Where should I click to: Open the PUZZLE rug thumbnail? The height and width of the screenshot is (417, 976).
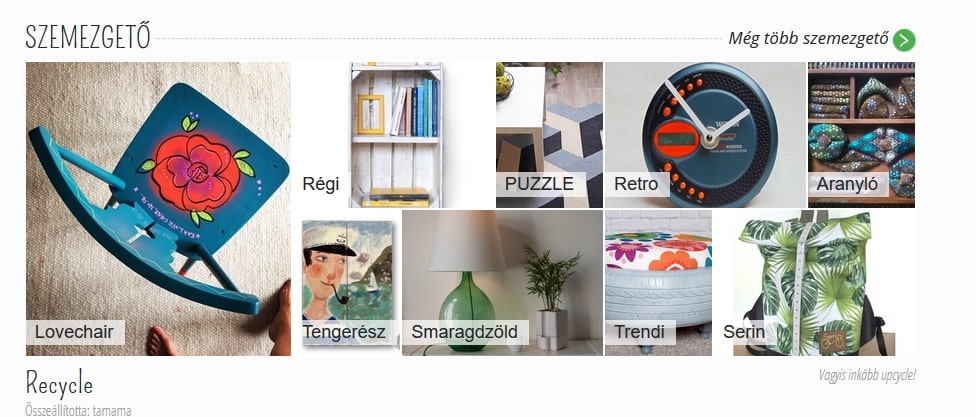549,134
